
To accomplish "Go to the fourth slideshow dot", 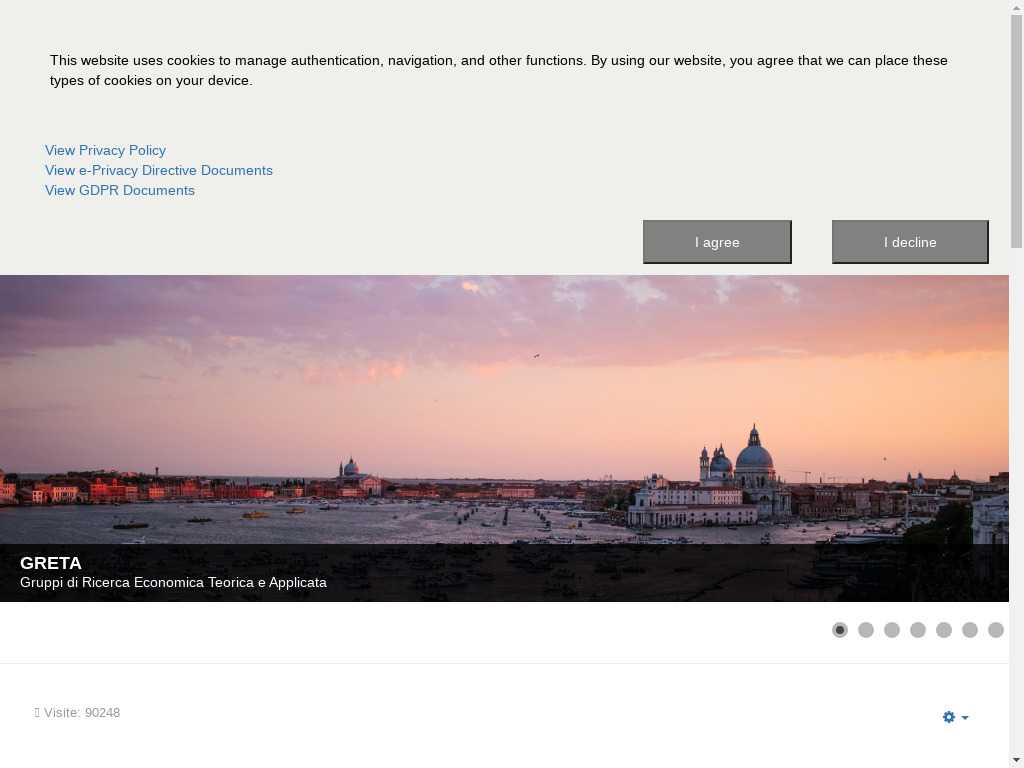I will [x=918, y=630].
